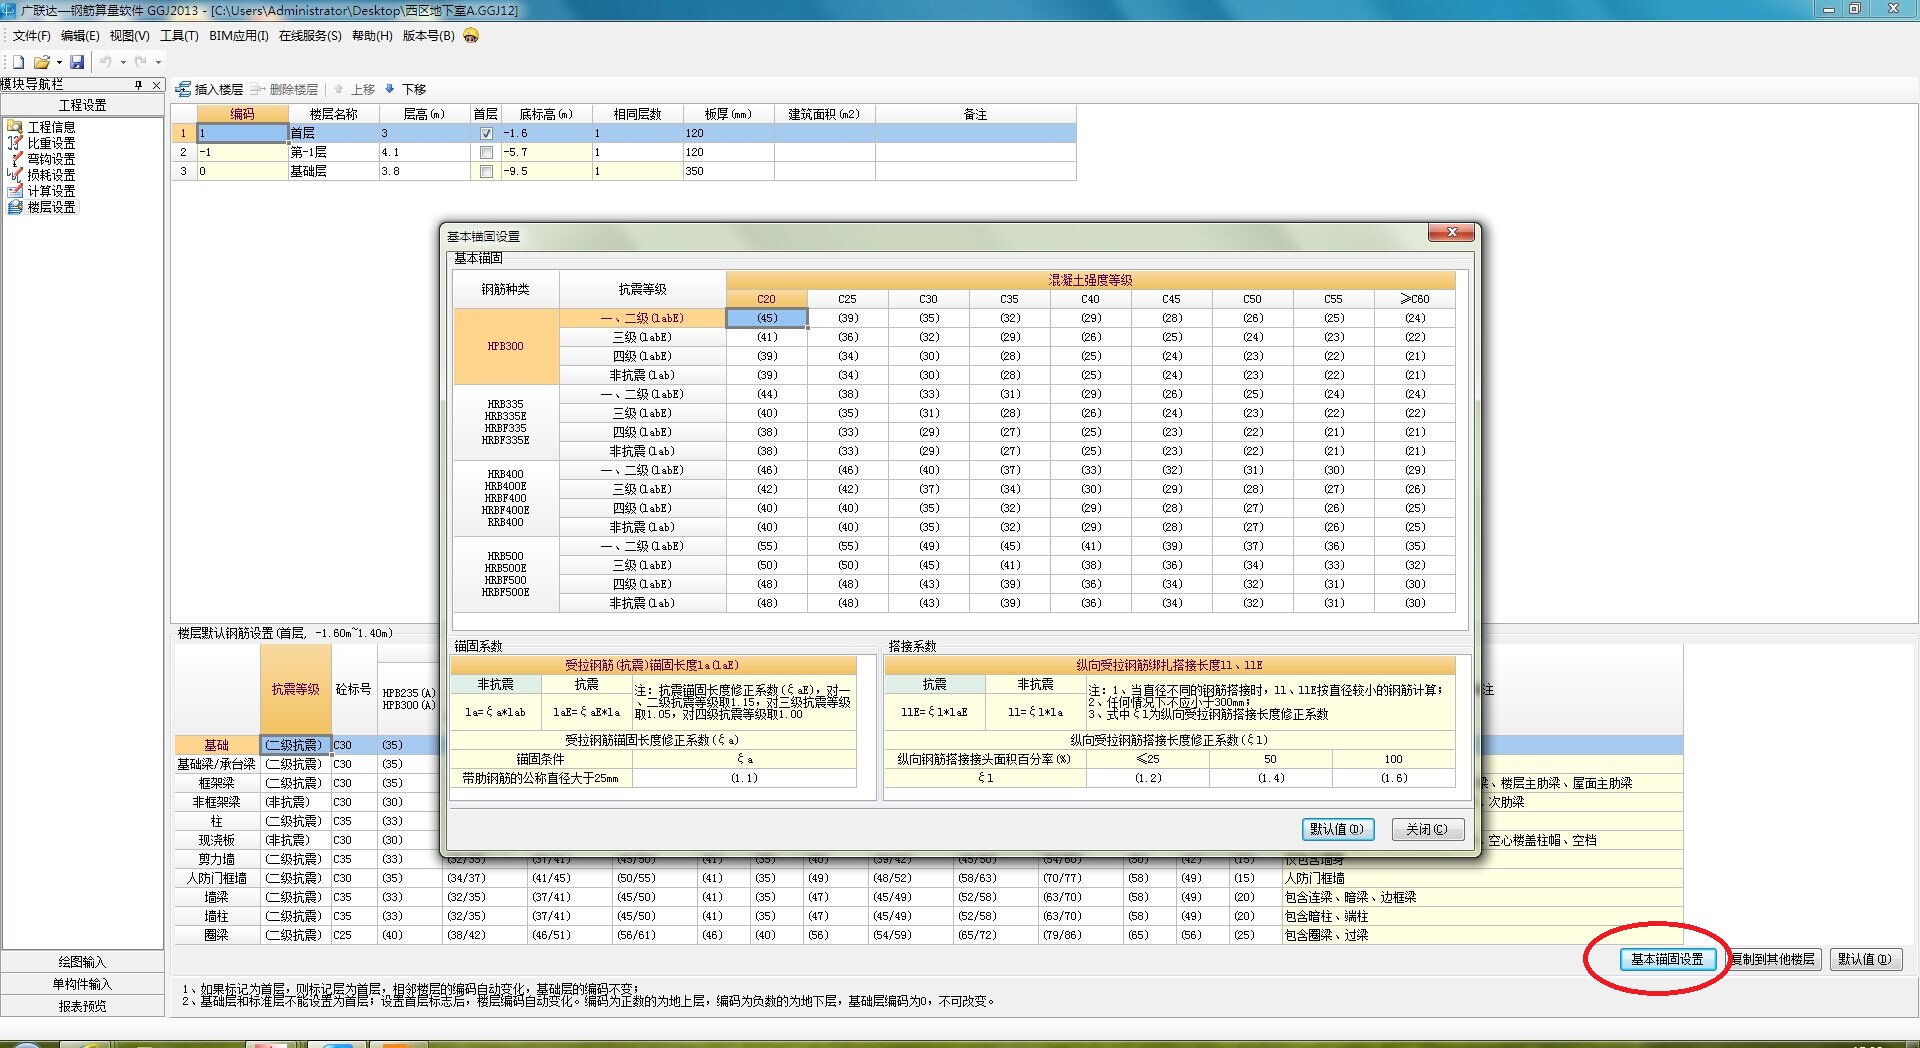Click the 上移 up arrow icon
1920x1048 pixels.
(339, 89)
